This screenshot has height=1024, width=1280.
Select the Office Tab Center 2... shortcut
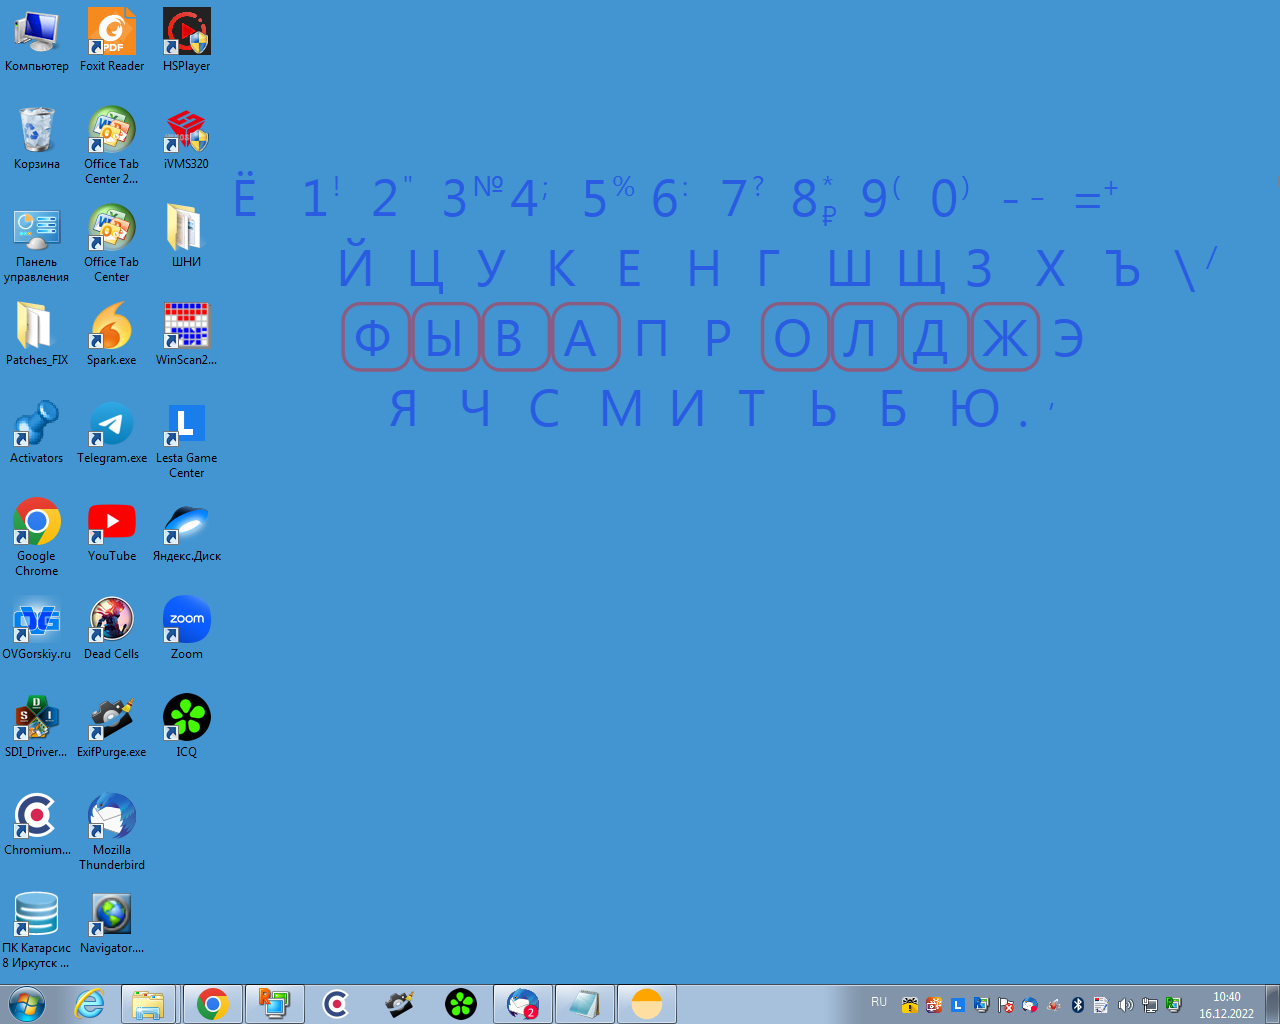112,146
